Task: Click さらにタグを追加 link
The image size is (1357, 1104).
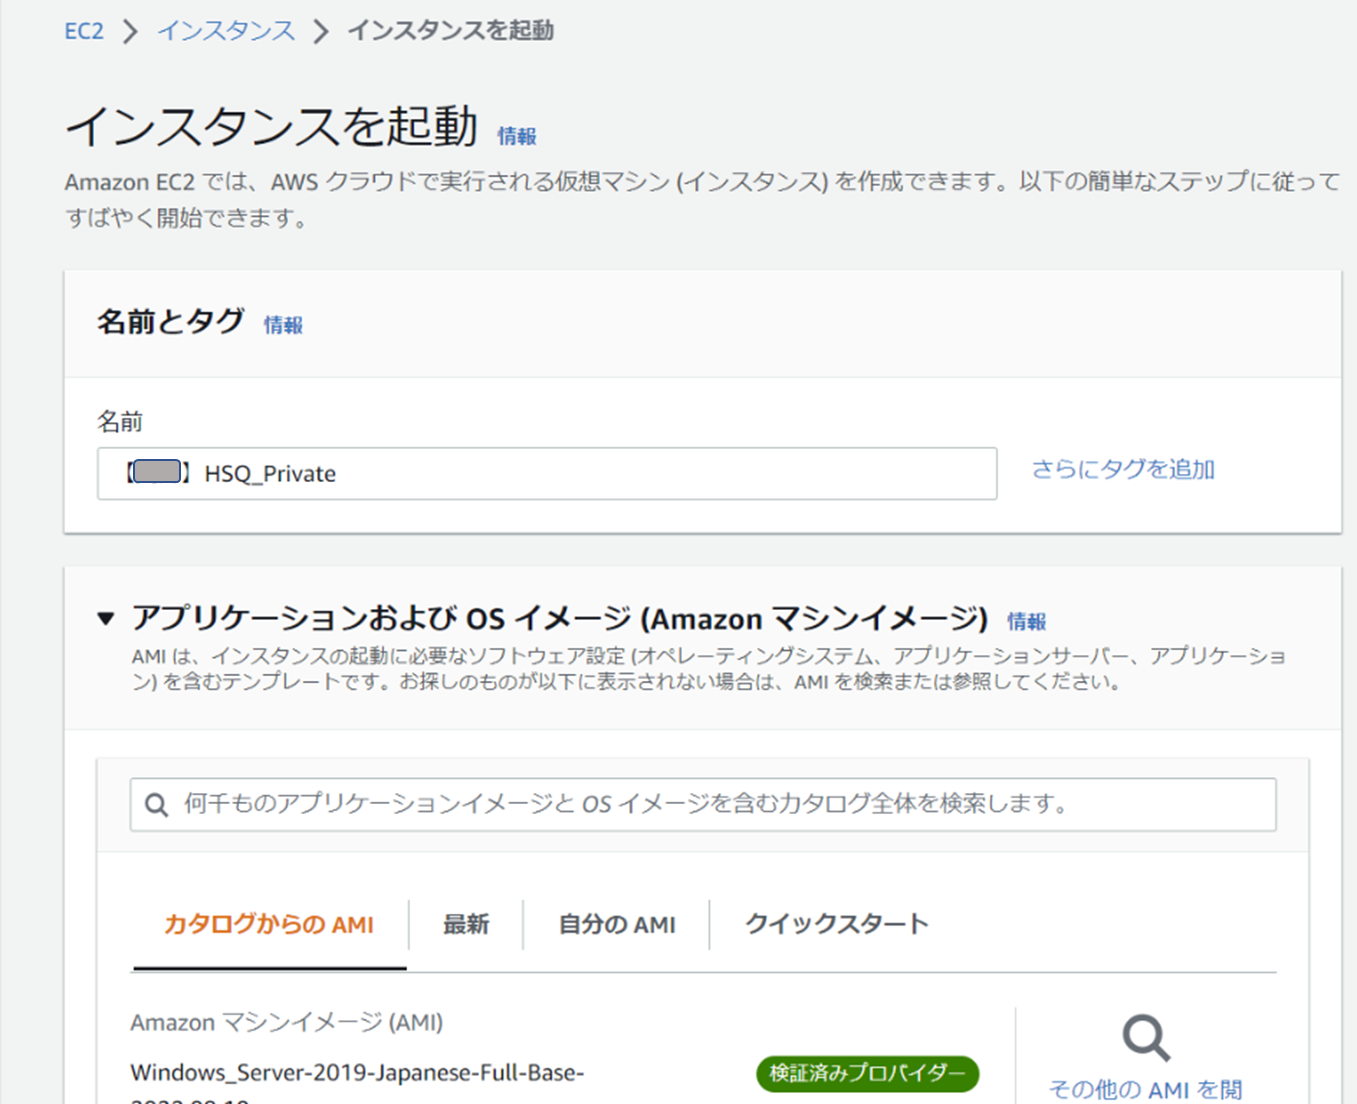Action: (1123, 469)
